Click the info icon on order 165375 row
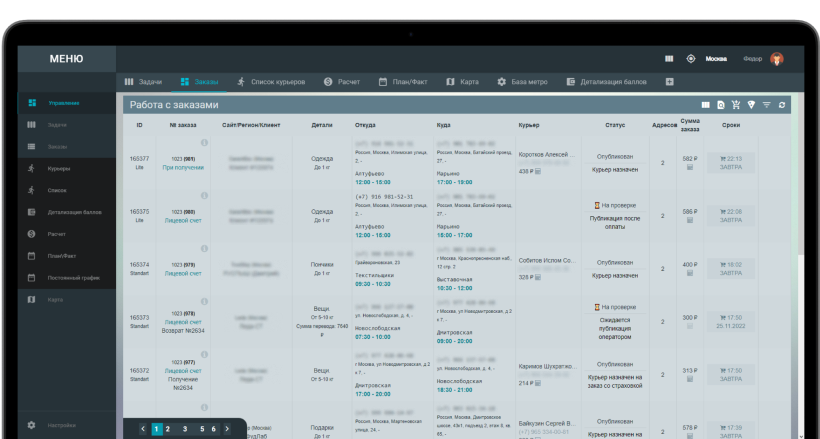 coord(204,196)
